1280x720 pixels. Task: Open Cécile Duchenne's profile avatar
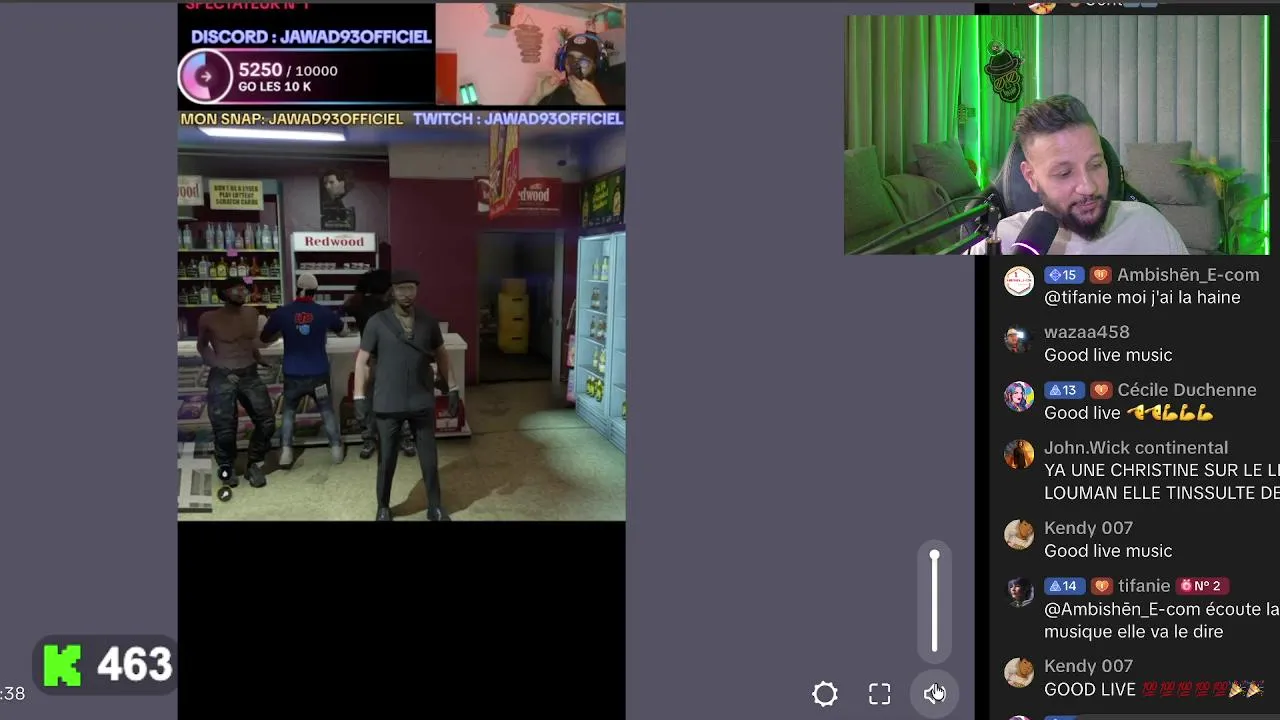click(x=1019, y=397)
